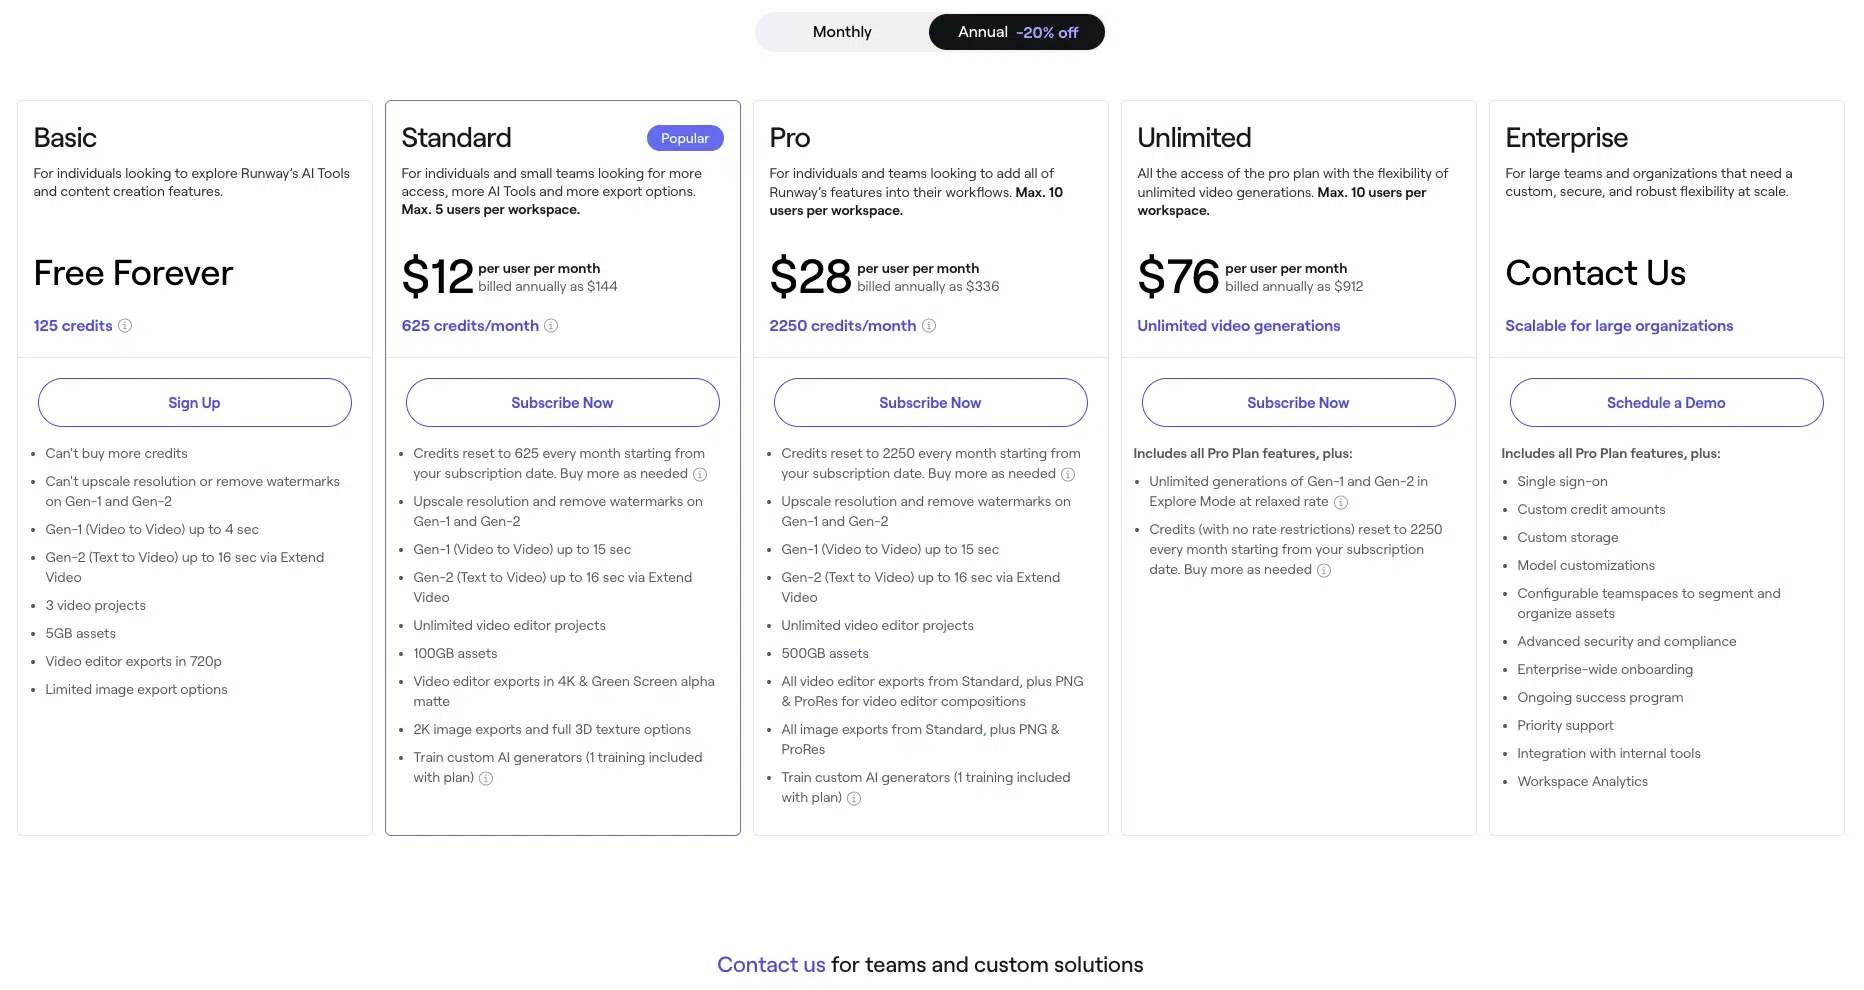Click info icon next to Pro's custom AI generators
The height and width of the screenshot is (990, 1864).
854,798
